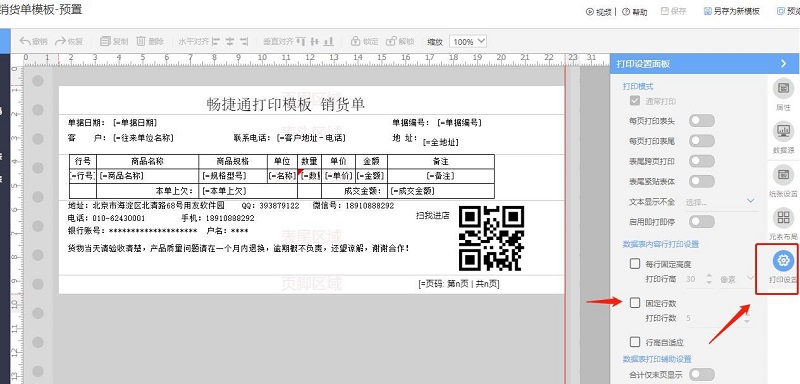The height and width of the screenshot is (384, 800).
Task: Enable 每页打印表尾 switch
Action: (702, 141)
